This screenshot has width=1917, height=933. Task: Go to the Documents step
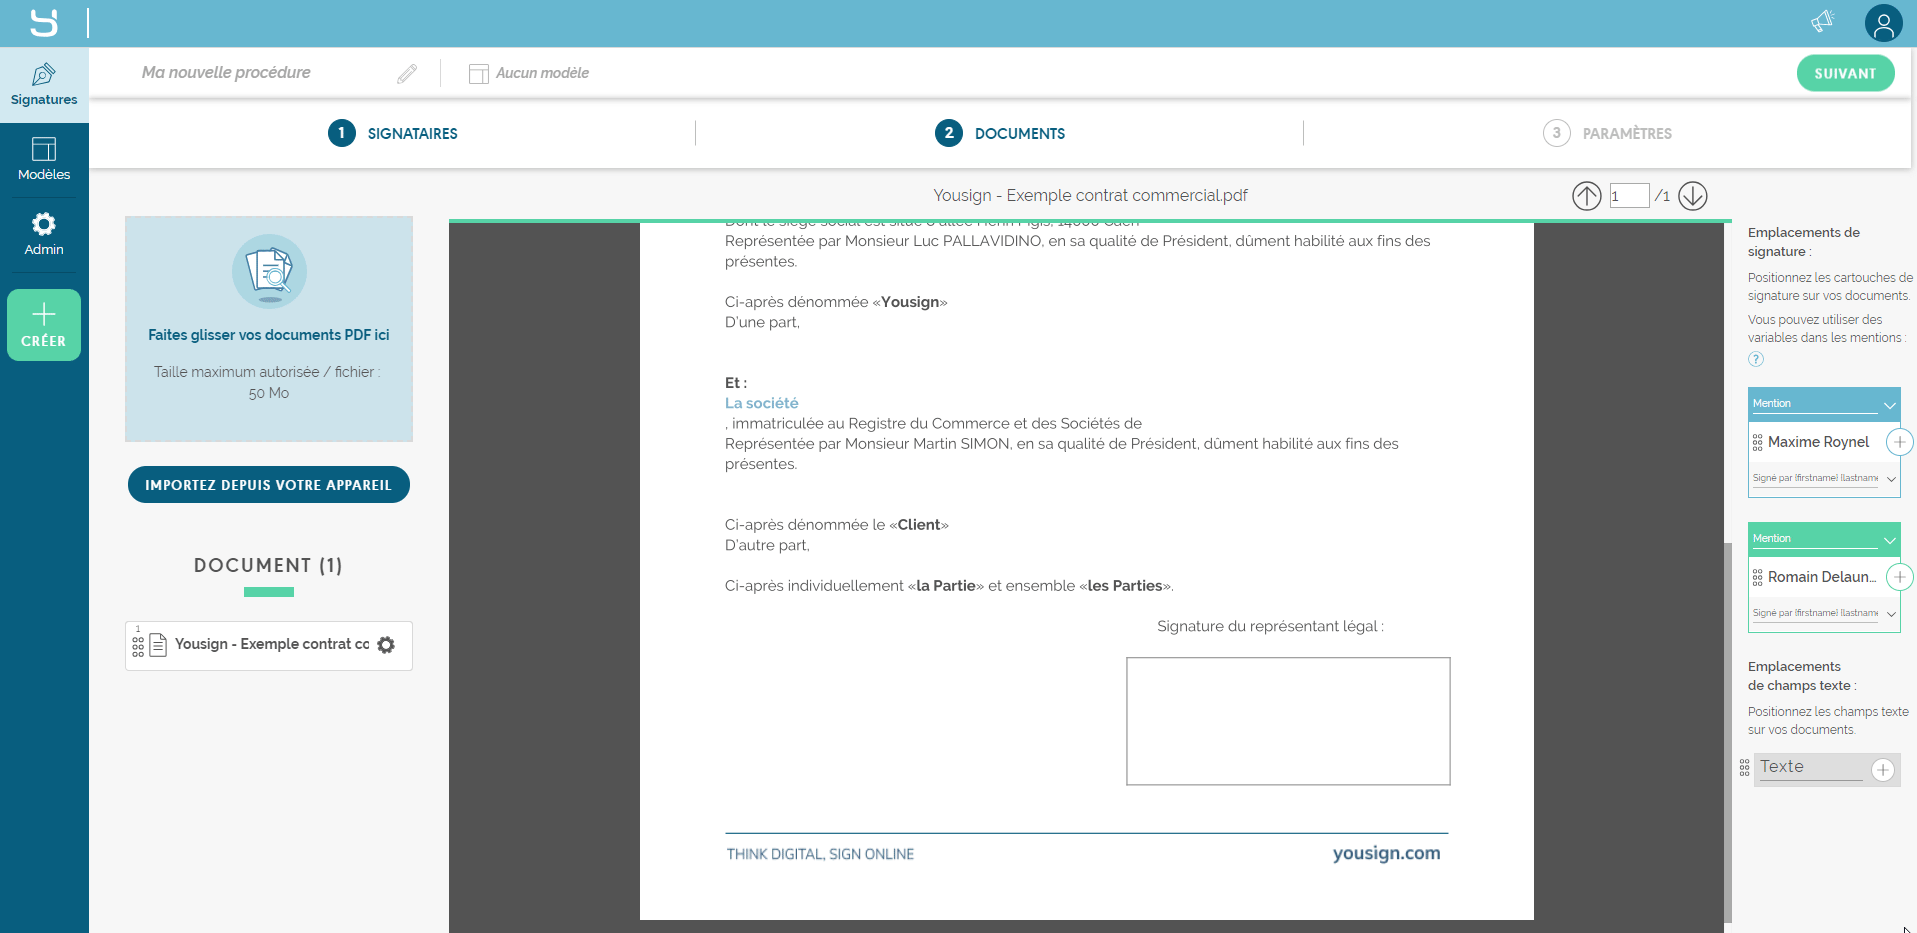point(1000,133)
